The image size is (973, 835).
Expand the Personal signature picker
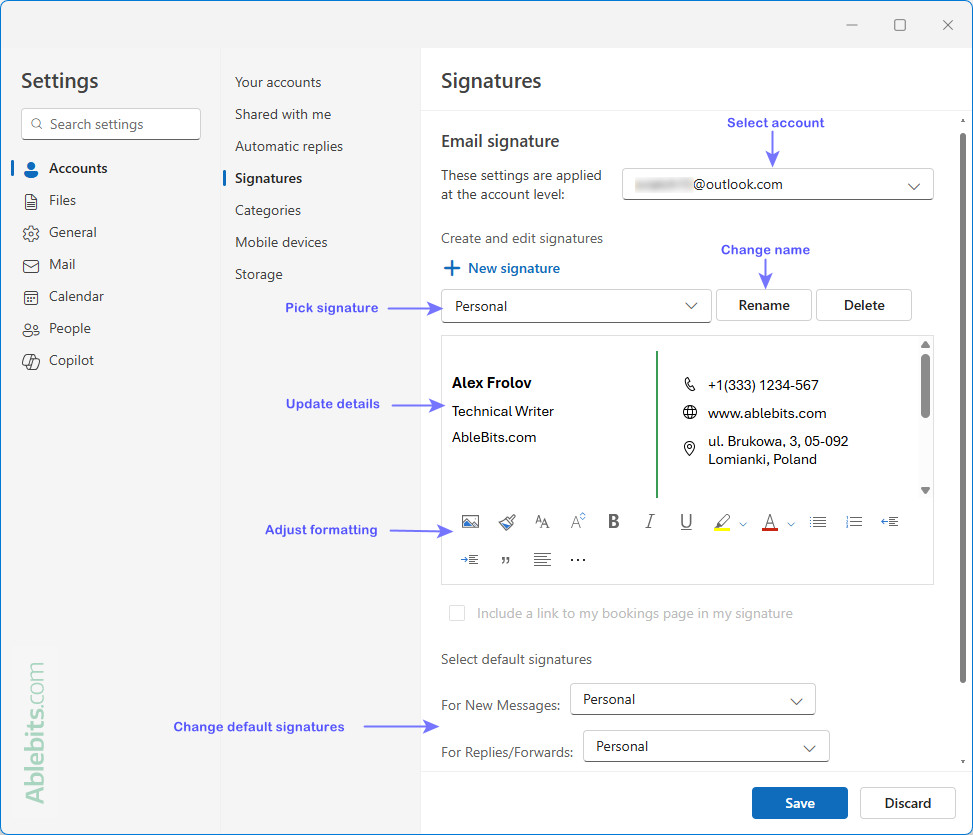[576, 305]
